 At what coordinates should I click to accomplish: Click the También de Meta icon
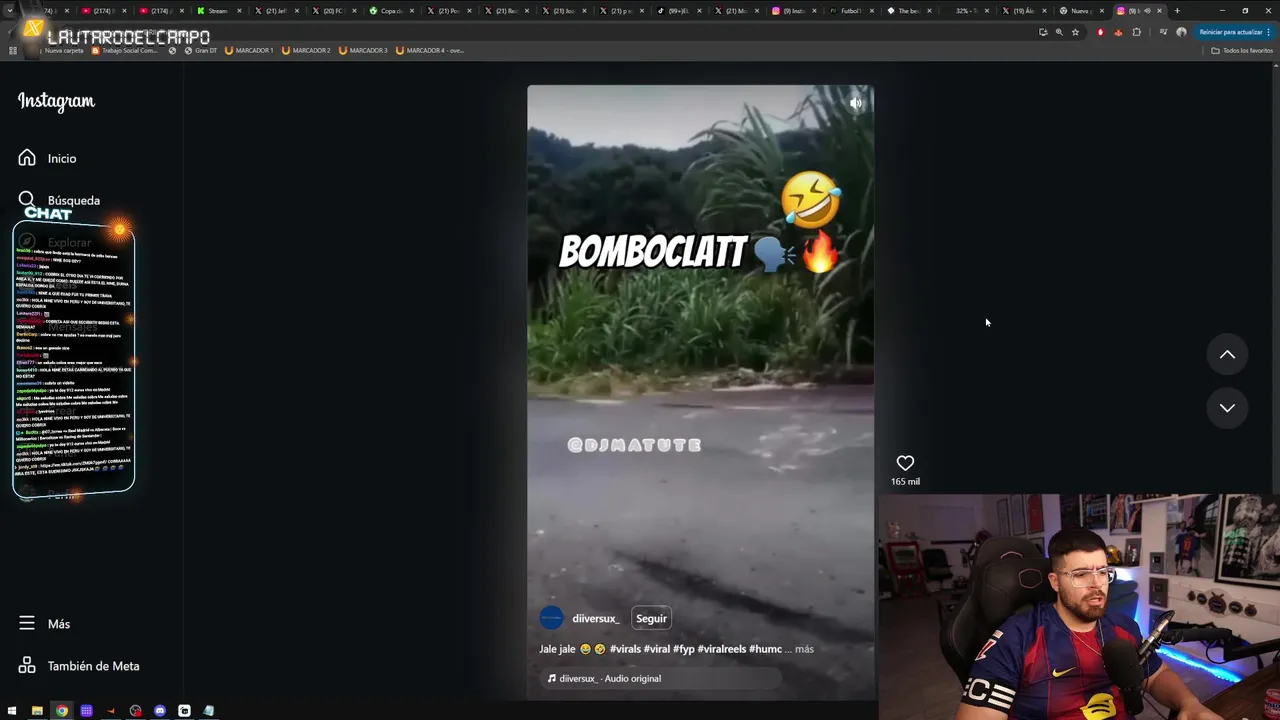[27, 665]
